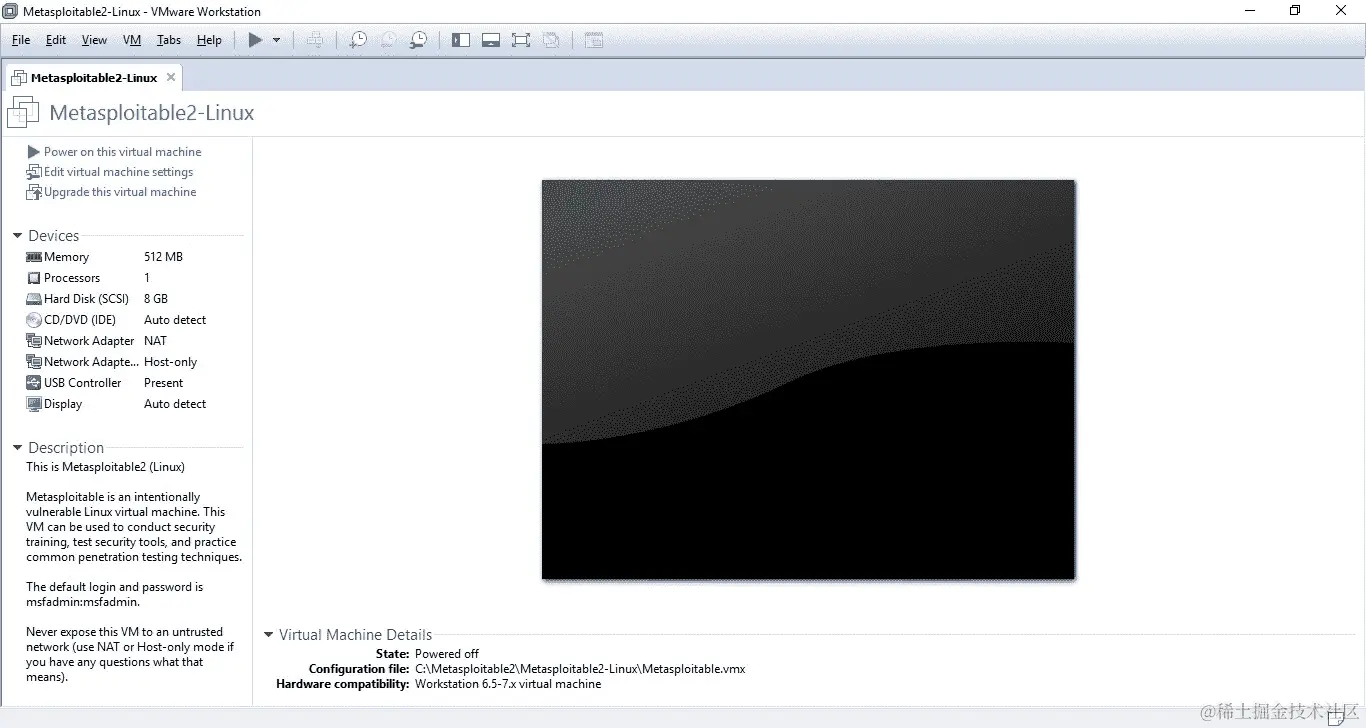
Task: Collapse the Devices section
Action: click(x=17, y=236)
